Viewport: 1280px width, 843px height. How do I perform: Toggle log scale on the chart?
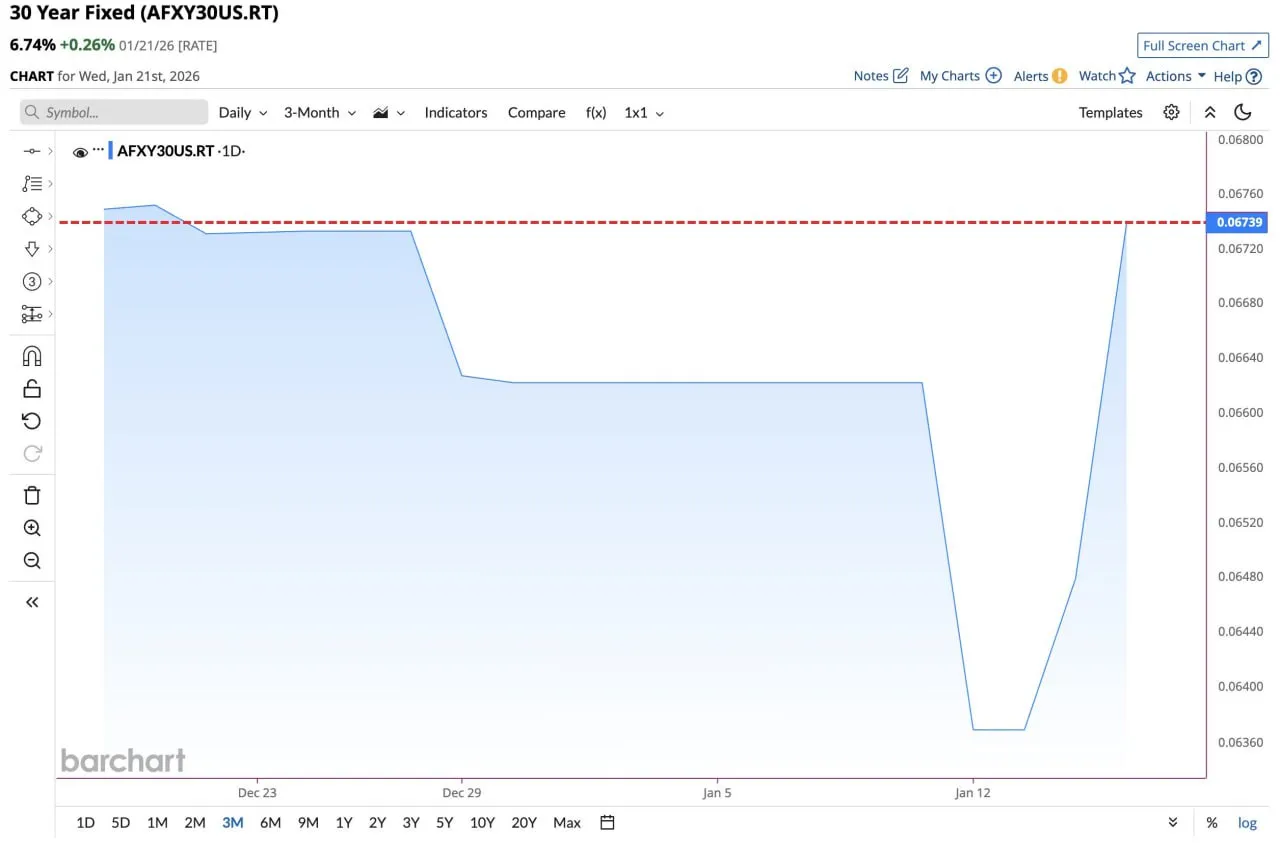click(x=1247, y=822)
